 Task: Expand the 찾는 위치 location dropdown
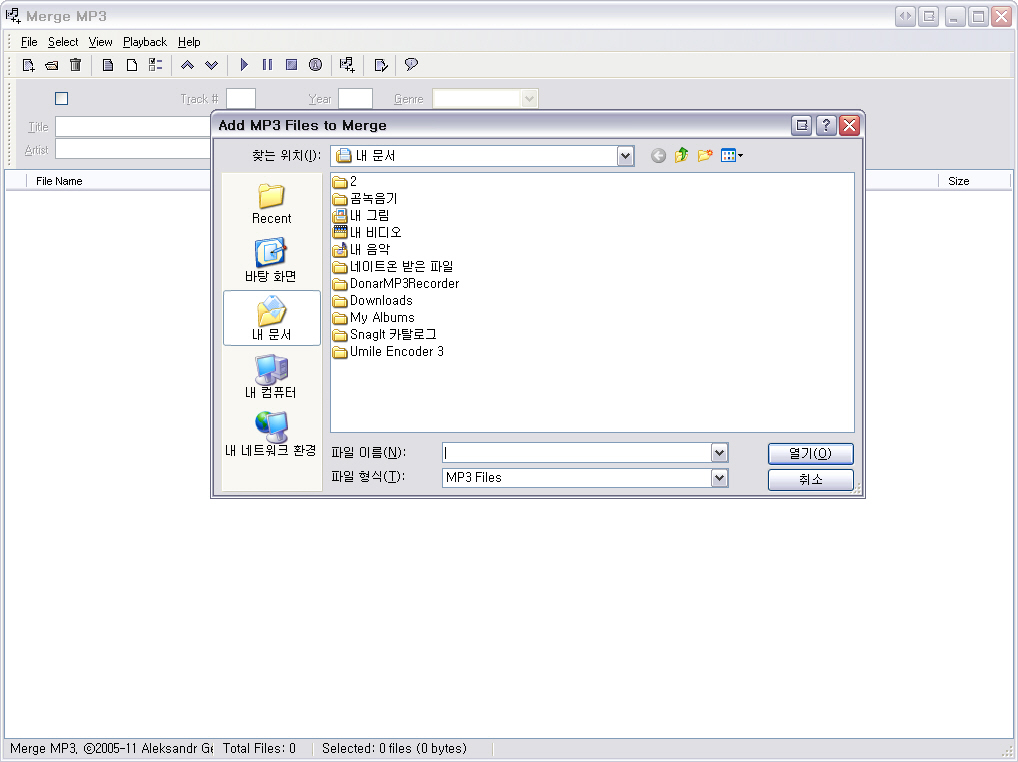coord(625,156)
